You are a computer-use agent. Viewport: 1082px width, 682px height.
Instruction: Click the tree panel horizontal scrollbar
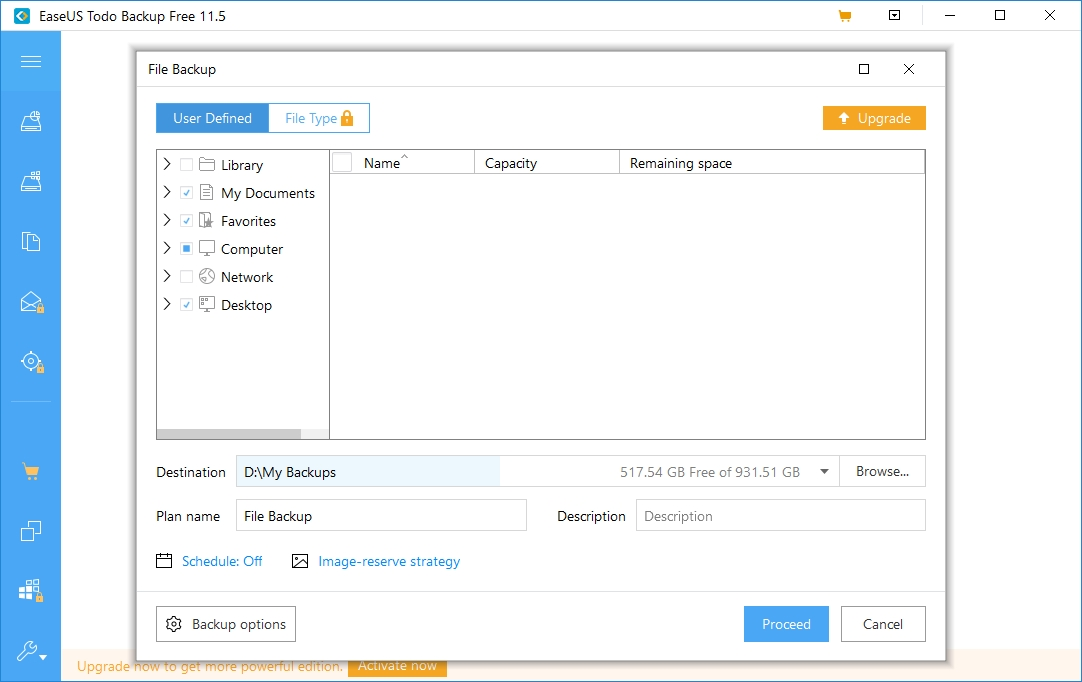pos(228,433)
